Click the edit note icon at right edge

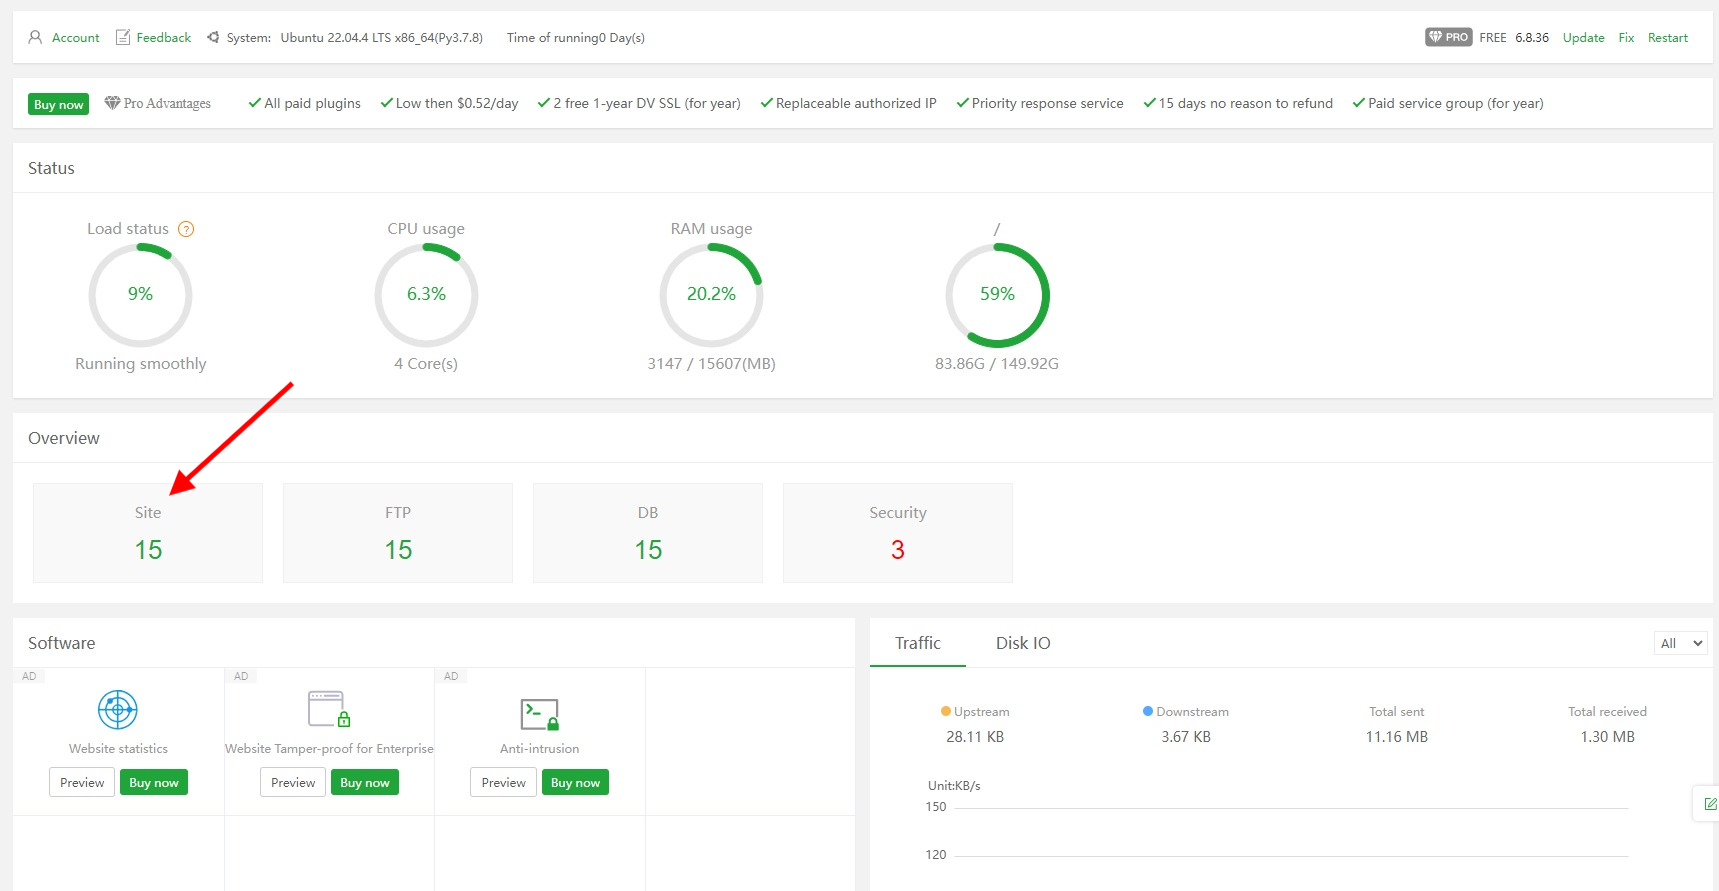coord(1709,804)
